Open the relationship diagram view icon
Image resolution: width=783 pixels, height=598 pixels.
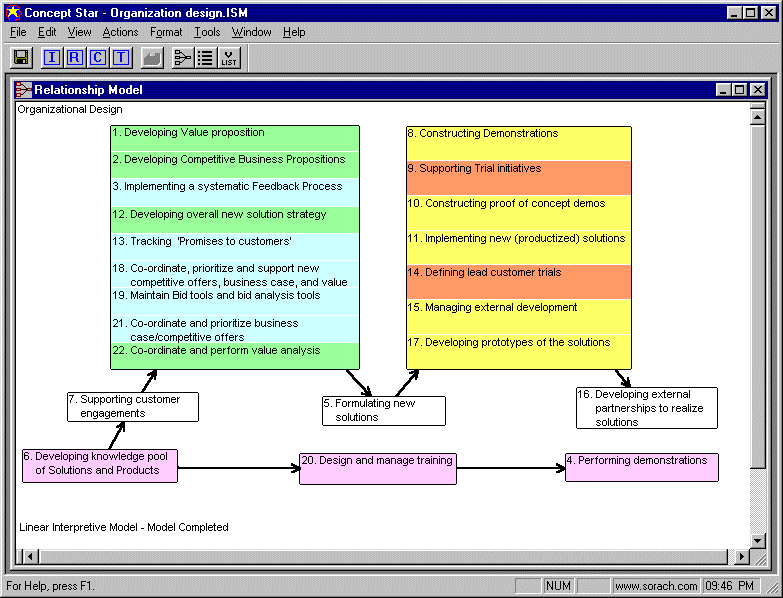click(182, 57)
